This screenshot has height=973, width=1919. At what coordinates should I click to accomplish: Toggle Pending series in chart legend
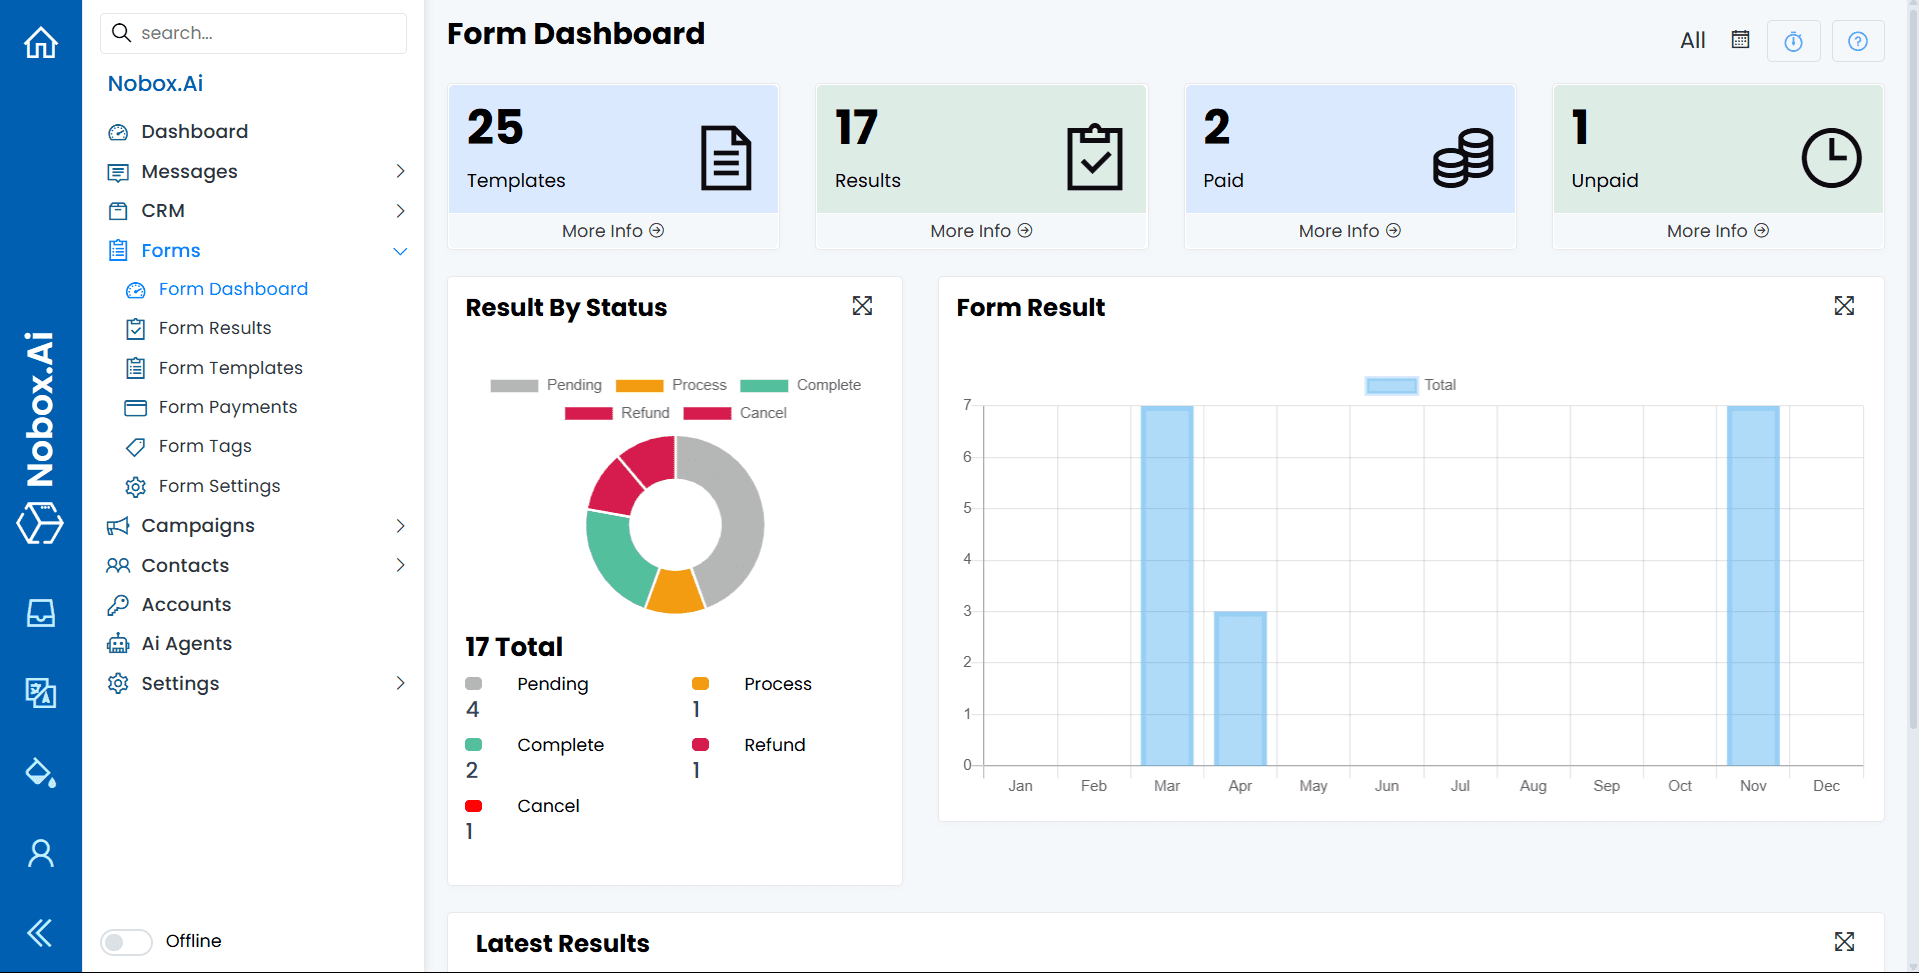coord(546,385)
